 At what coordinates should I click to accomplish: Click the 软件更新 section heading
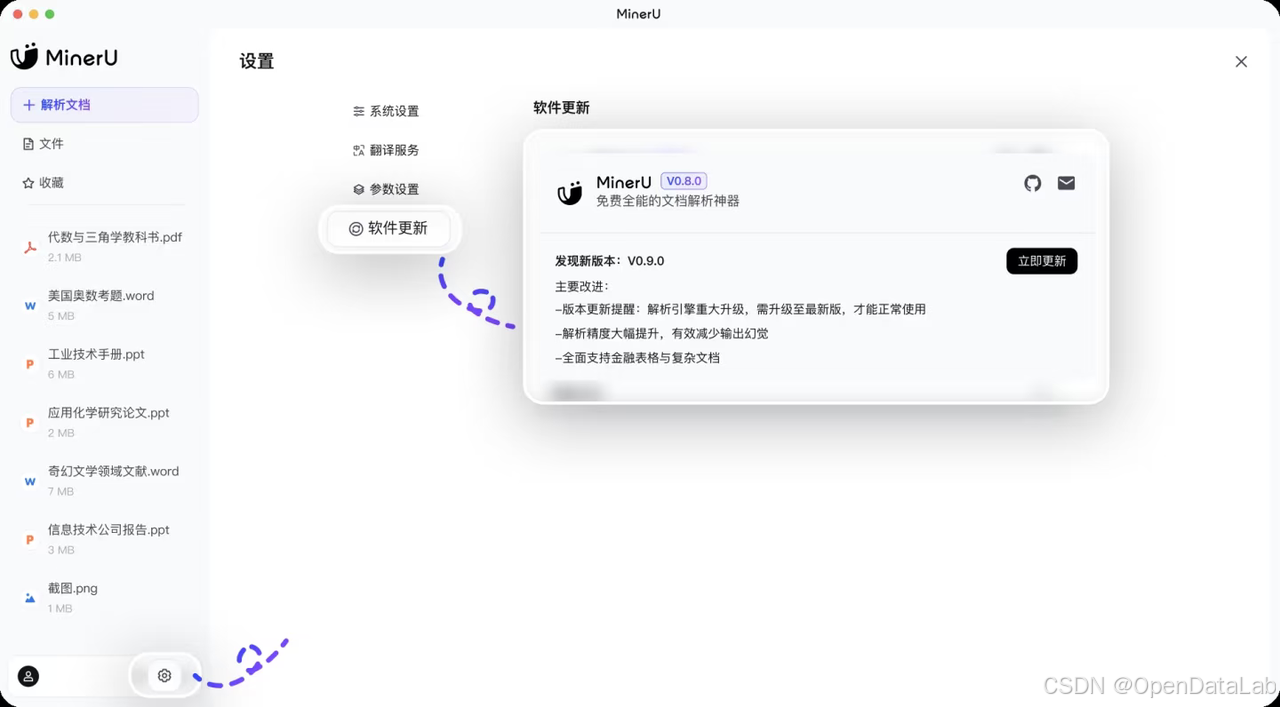coord(561,107)
